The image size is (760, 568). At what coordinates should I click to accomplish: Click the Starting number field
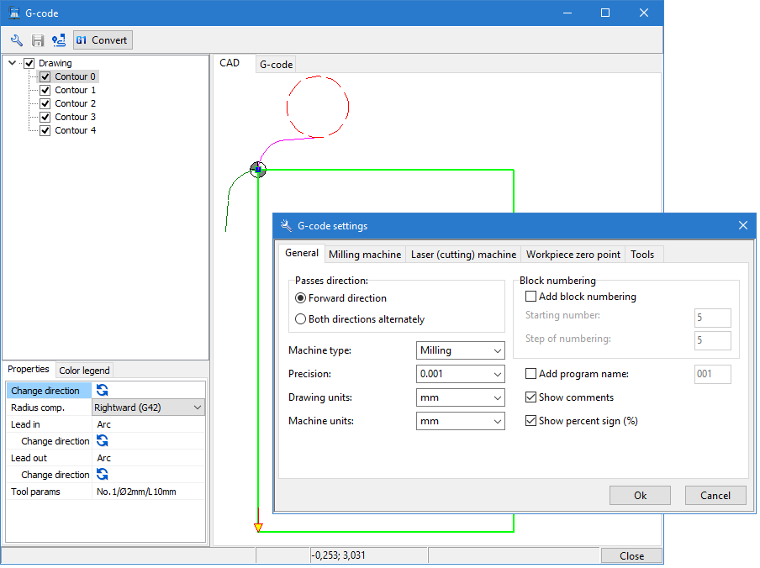tap(712, 317)
